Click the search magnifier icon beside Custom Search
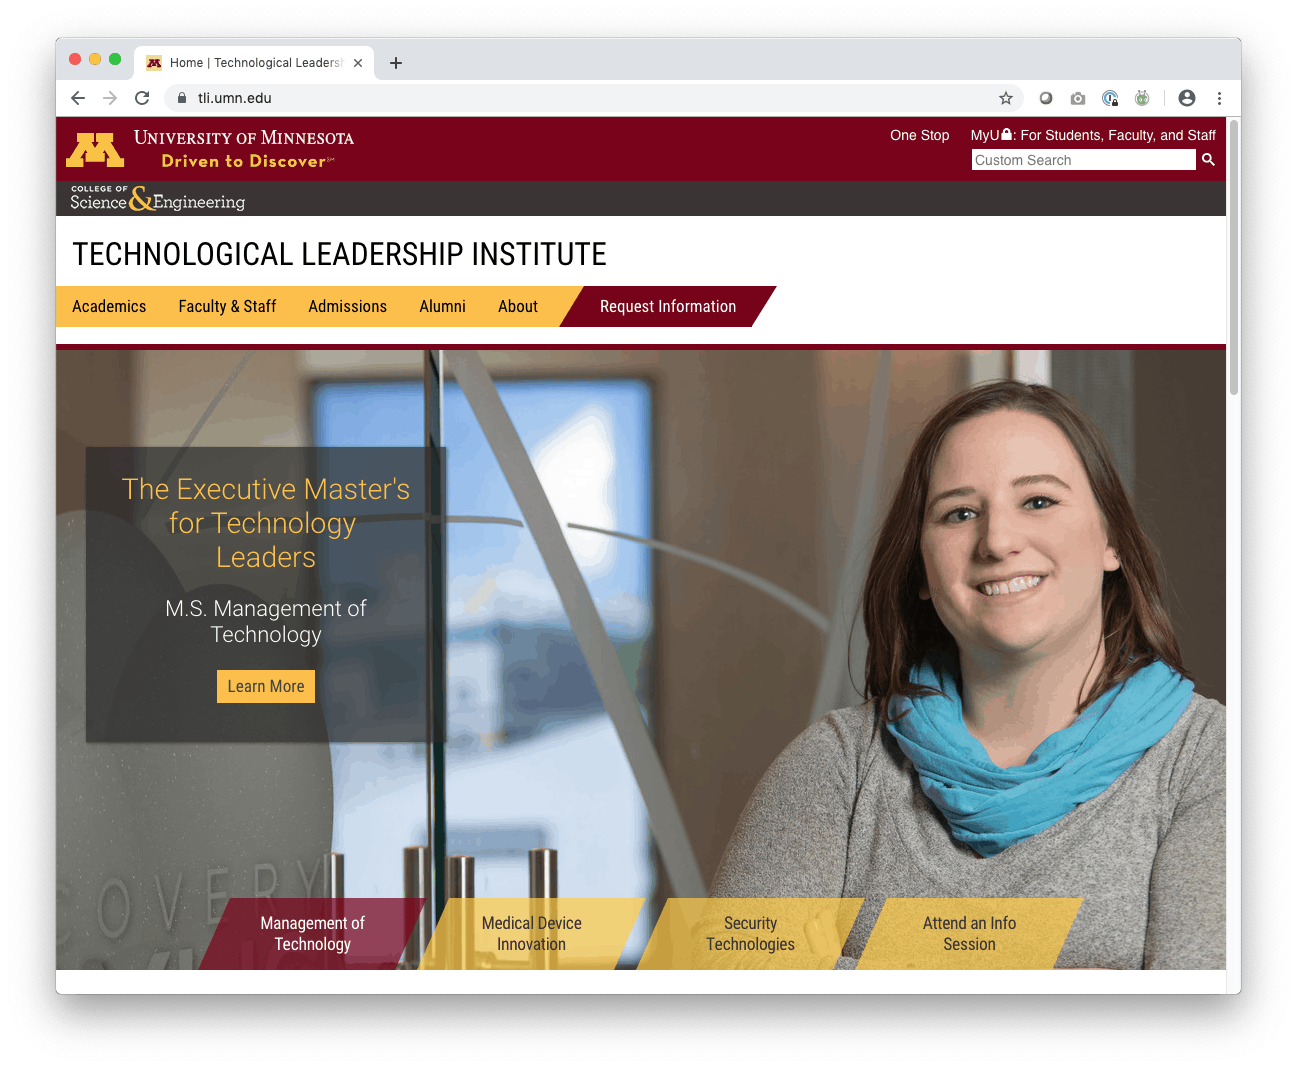Image resolution: width=1297 pixels, height=1068 pixels. [1208, 160]
